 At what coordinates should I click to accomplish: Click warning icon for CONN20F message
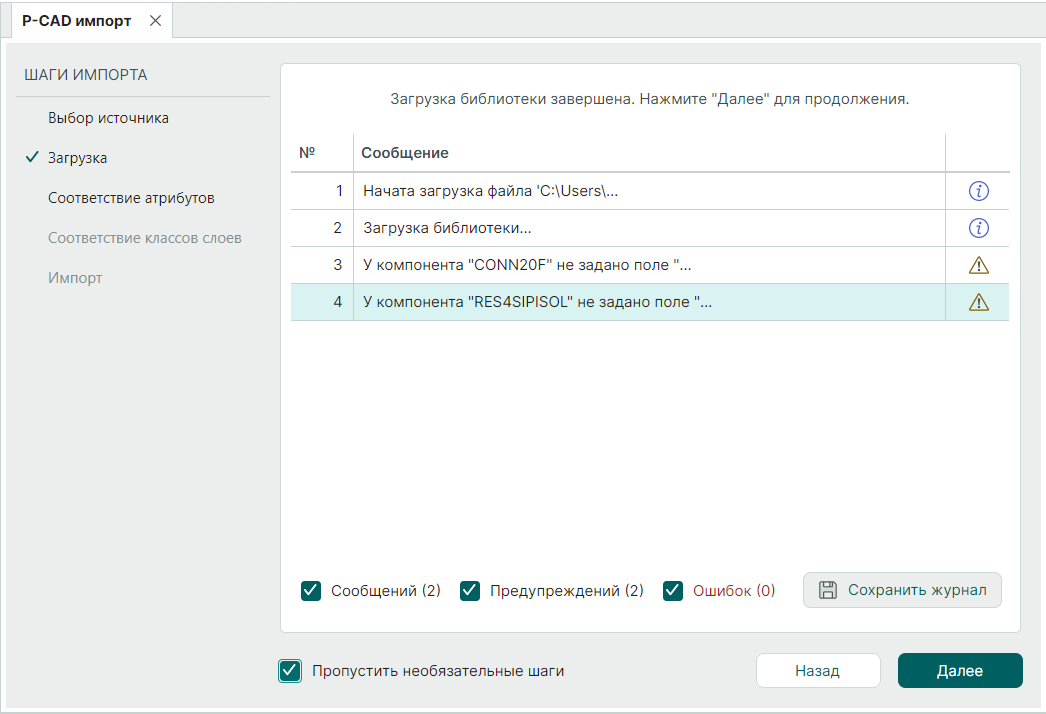click(978, 265)
